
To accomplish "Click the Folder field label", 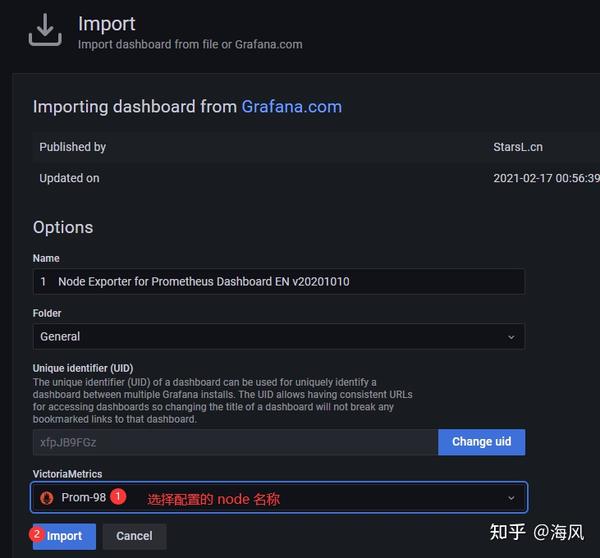I will pyautogui.click(x=47, y=313).
